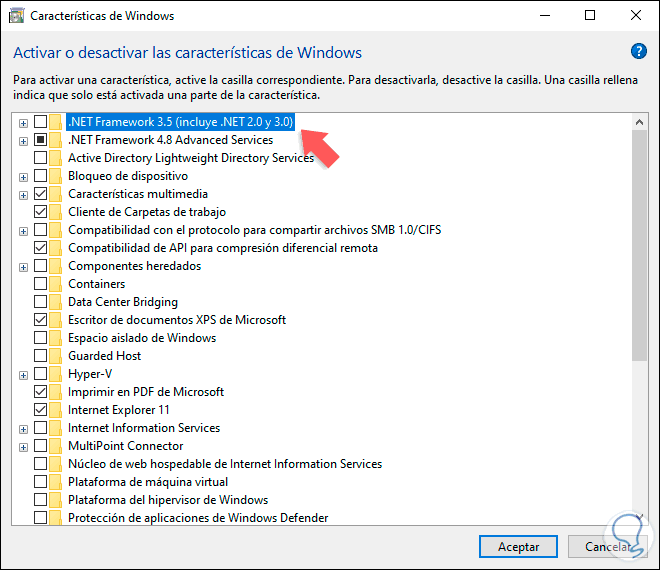Screen dimensions: 660x570
Task: Enable the SMB 1.0/CIFS compatibility checkbox
Action: [x=40, y=230]
